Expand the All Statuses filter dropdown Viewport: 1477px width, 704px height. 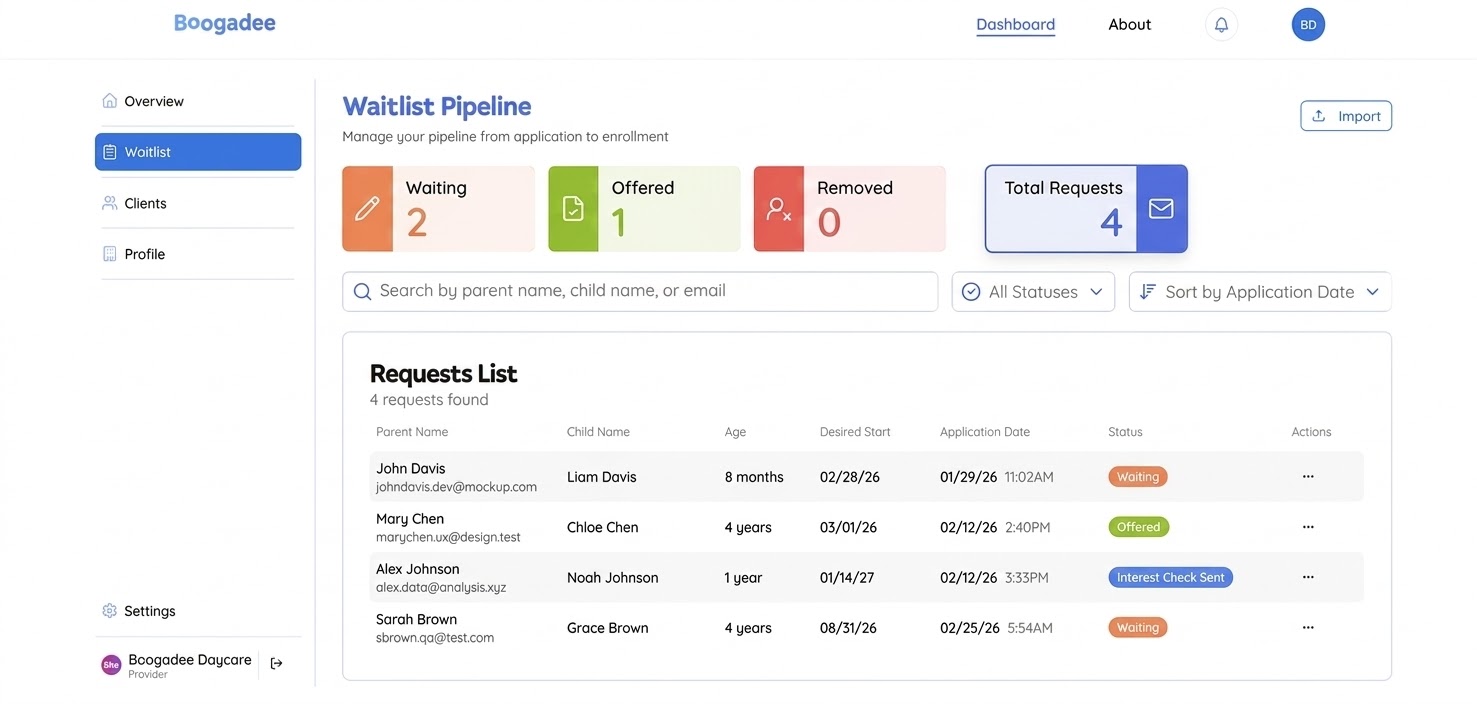1033,292
